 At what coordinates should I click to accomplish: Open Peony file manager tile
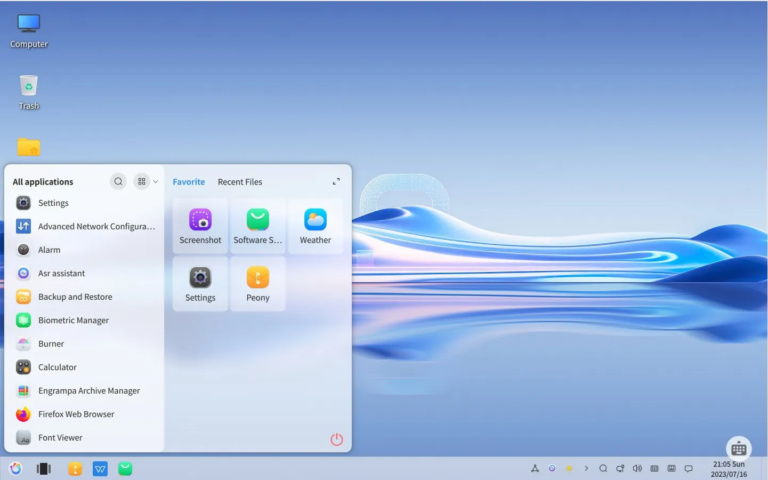click(x=258, y=284)
